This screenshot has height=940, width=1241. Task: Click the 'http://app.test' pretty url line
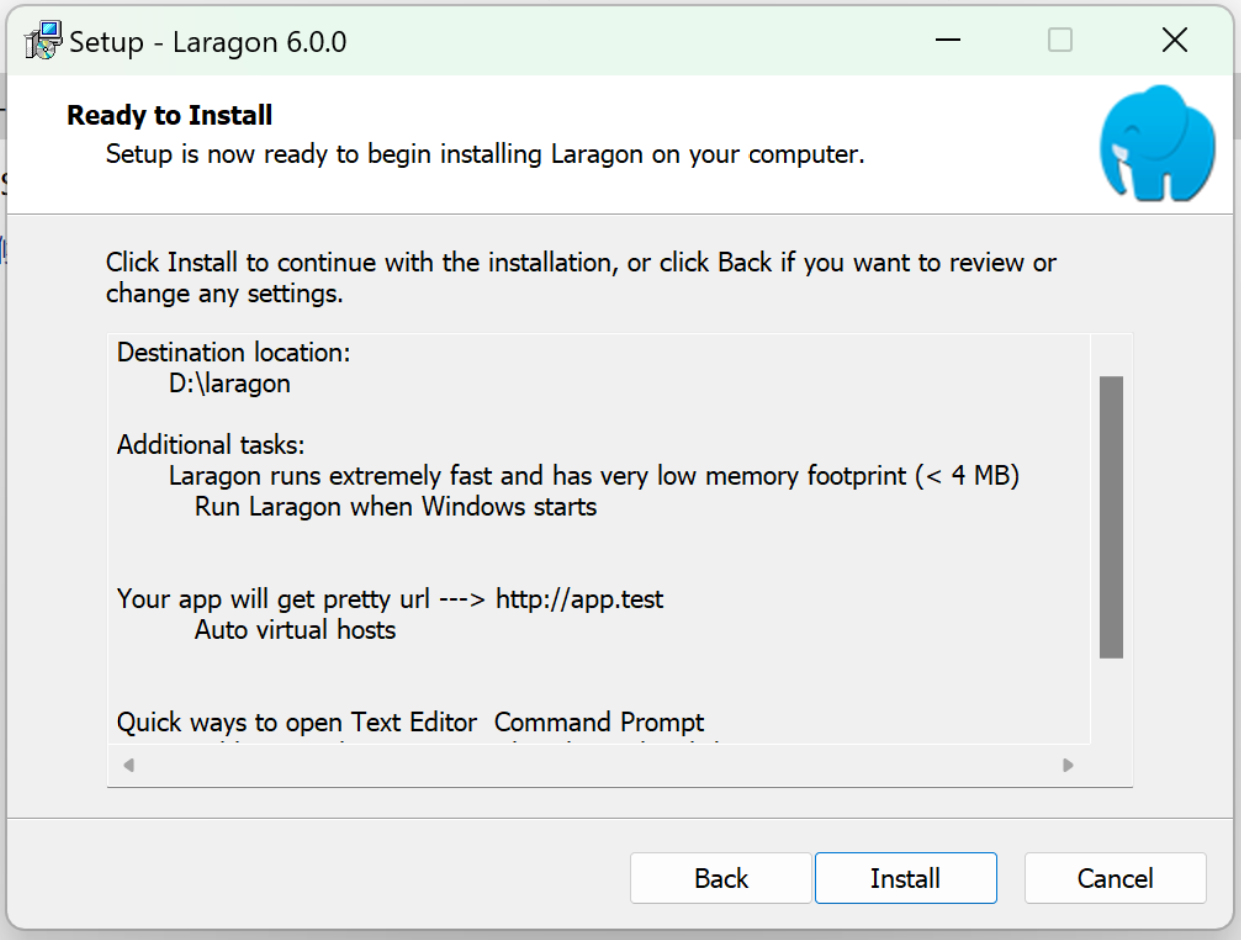coord(391,599)
